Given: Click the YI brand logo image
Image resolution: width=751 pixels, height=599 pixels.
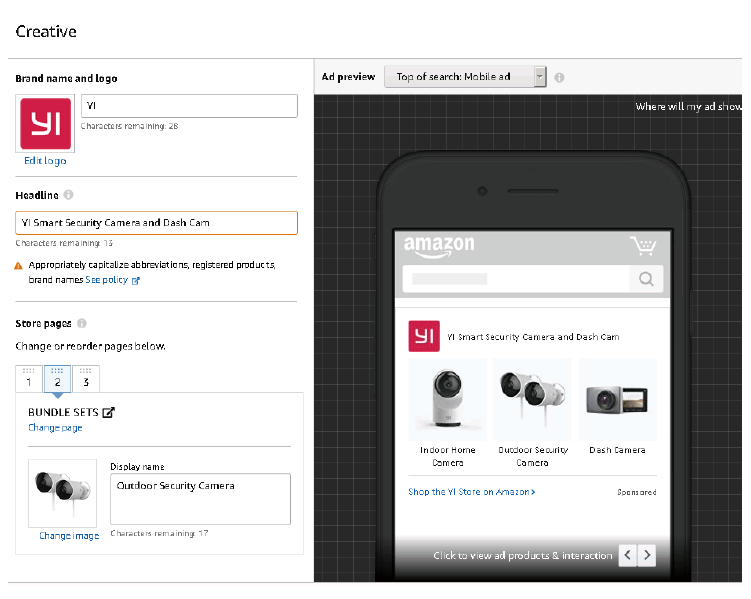Looking at the screenshot, I should click(46, 123).
